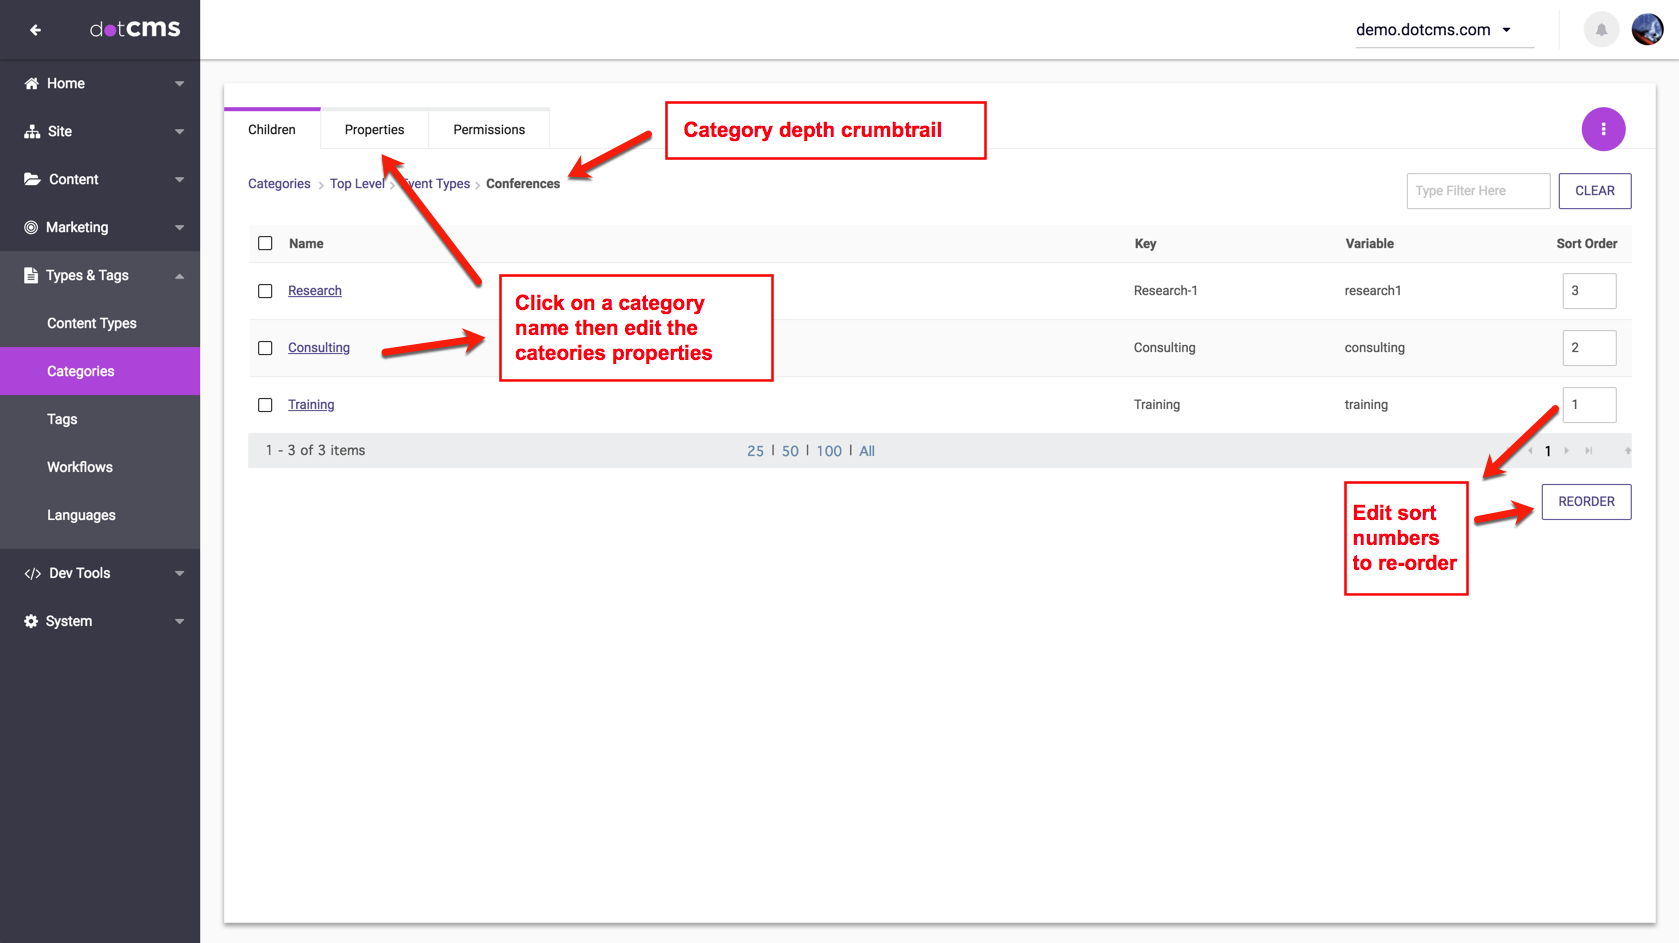Show 50 items per page
Viewport: 1679px width, 943px height.
pos(790,451)
